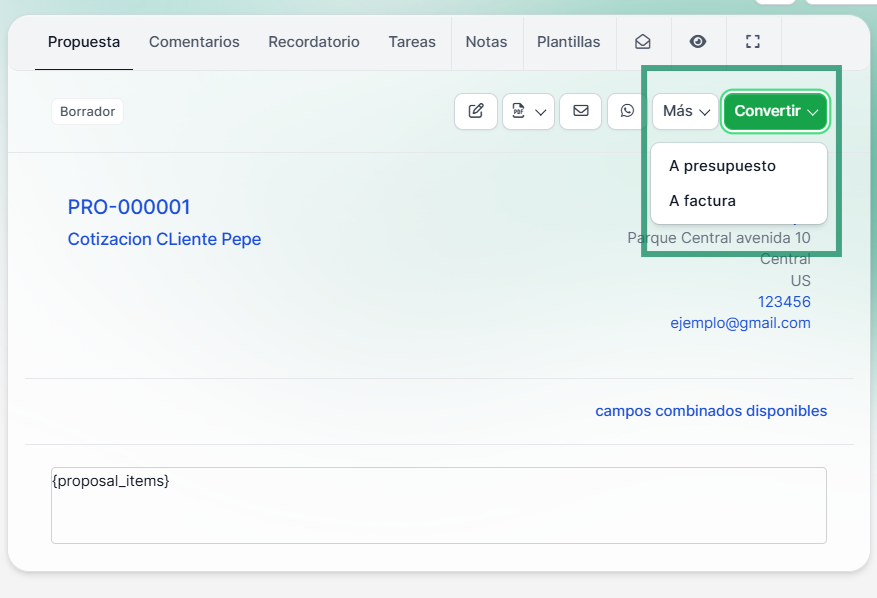Open the PDF options chevron
The image size is (877, 598).
click(x=540, y=112)
